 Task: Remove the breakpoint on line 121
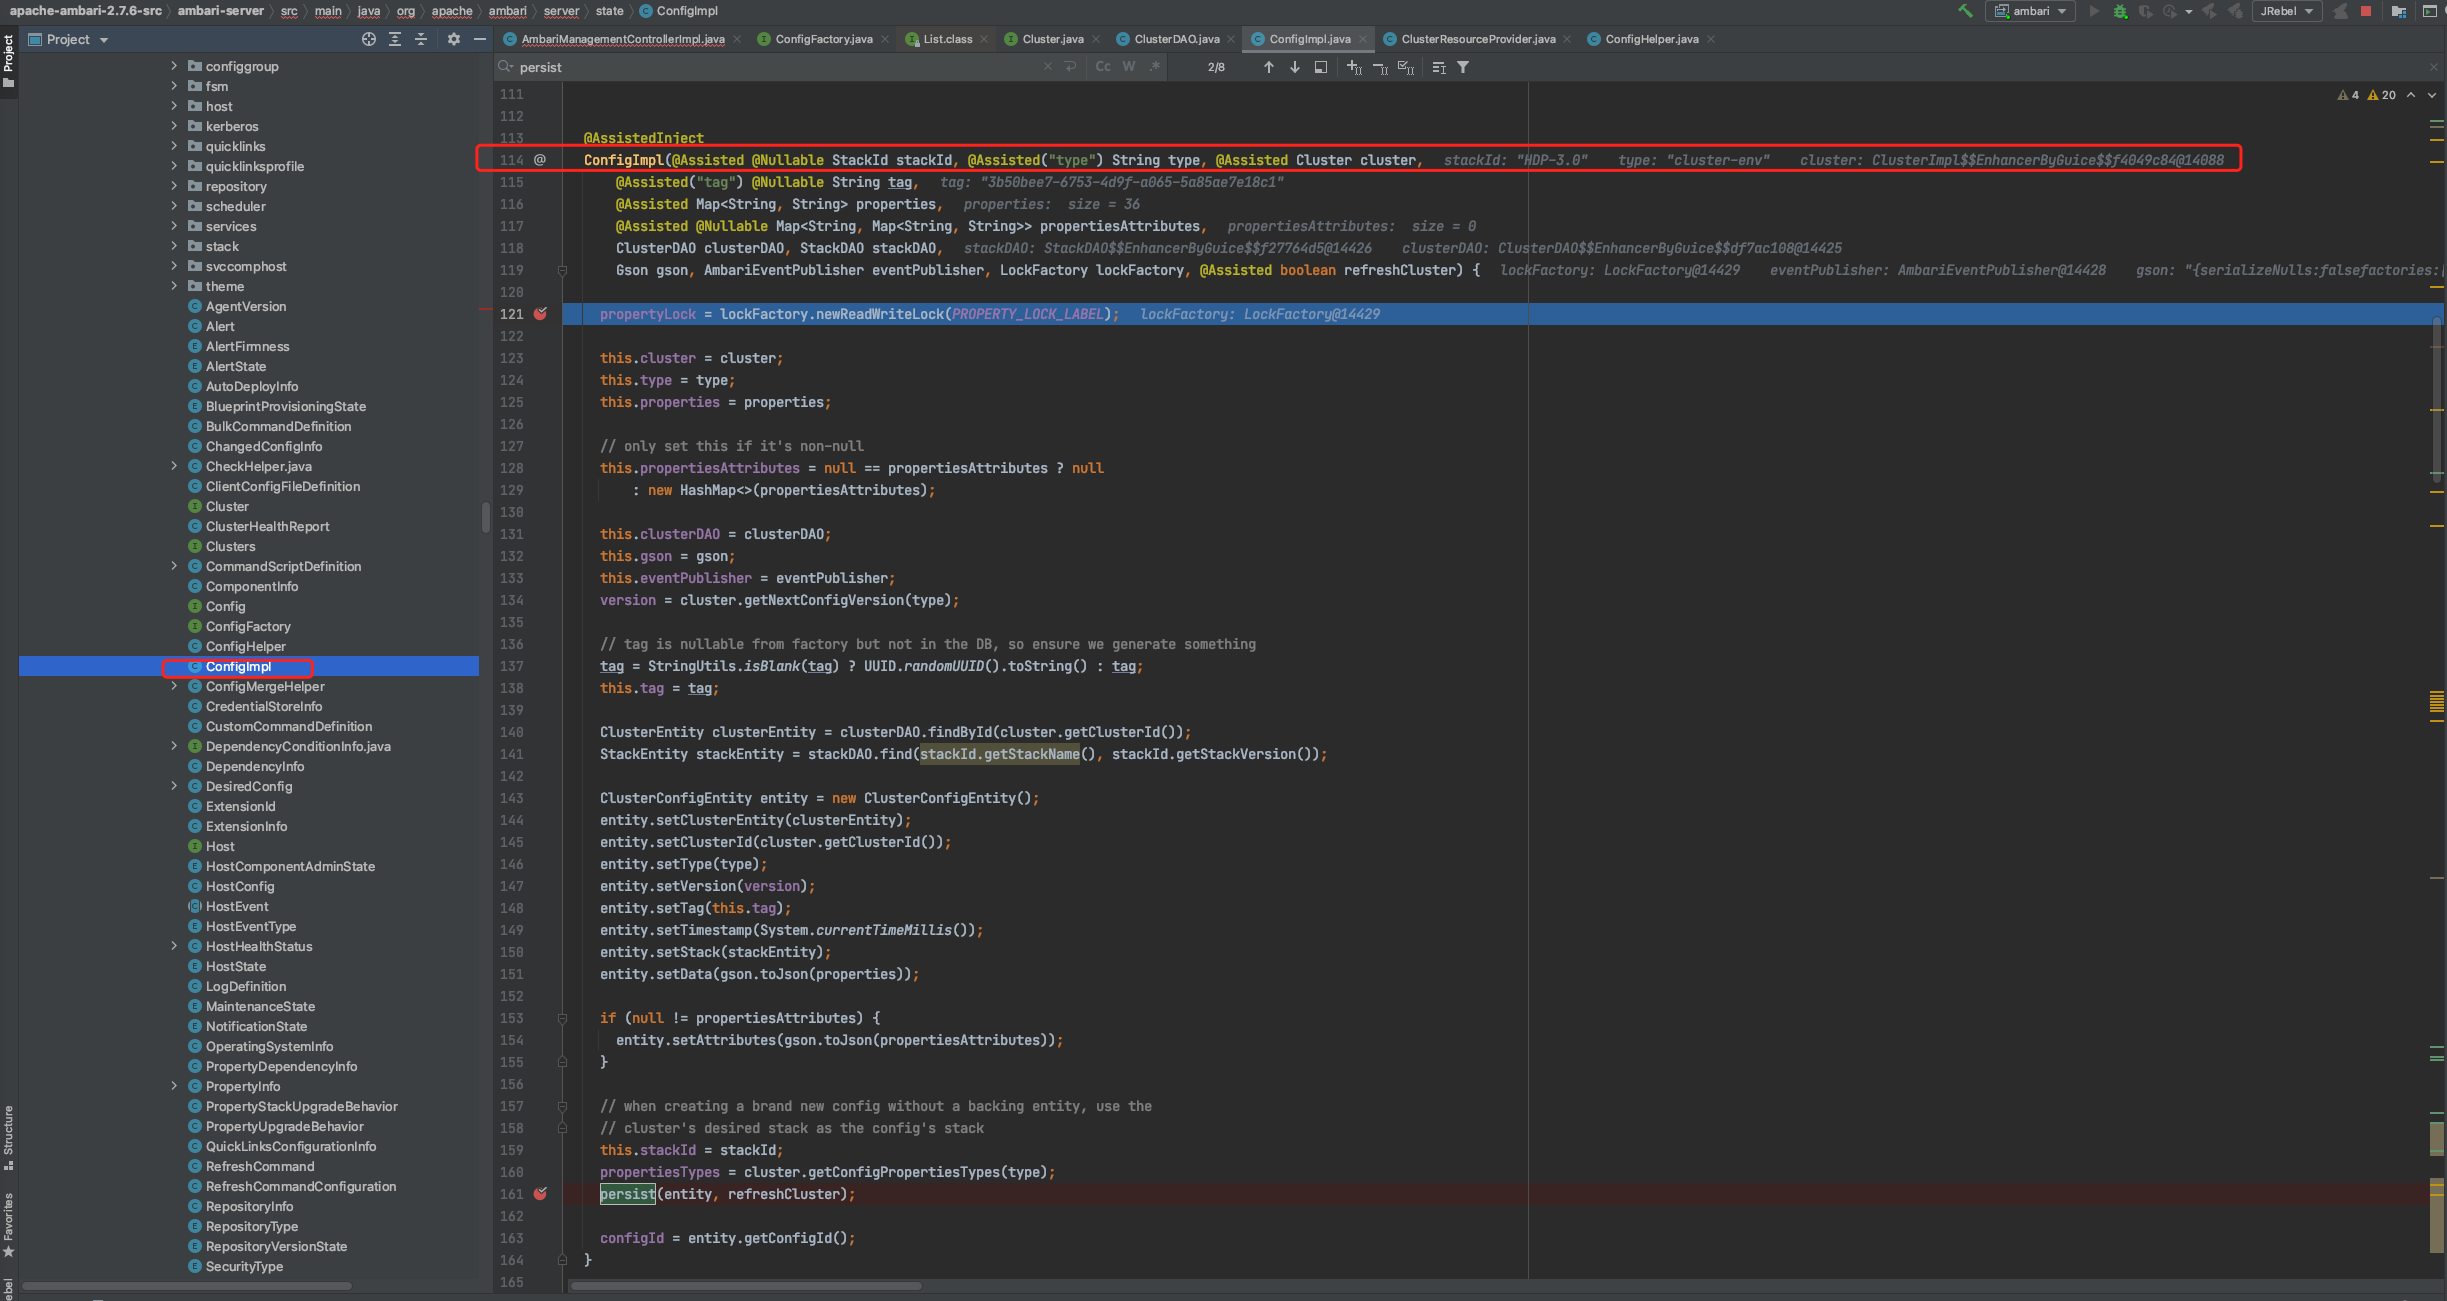pyautogui.click(x=540, y=314)
